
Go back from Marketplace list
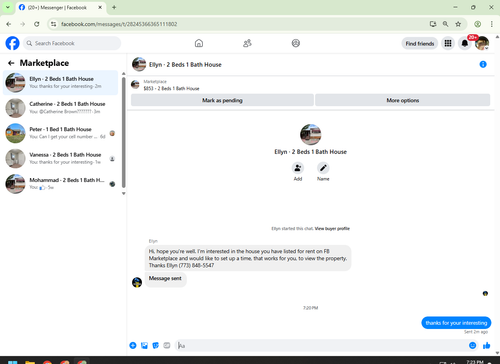11,63
